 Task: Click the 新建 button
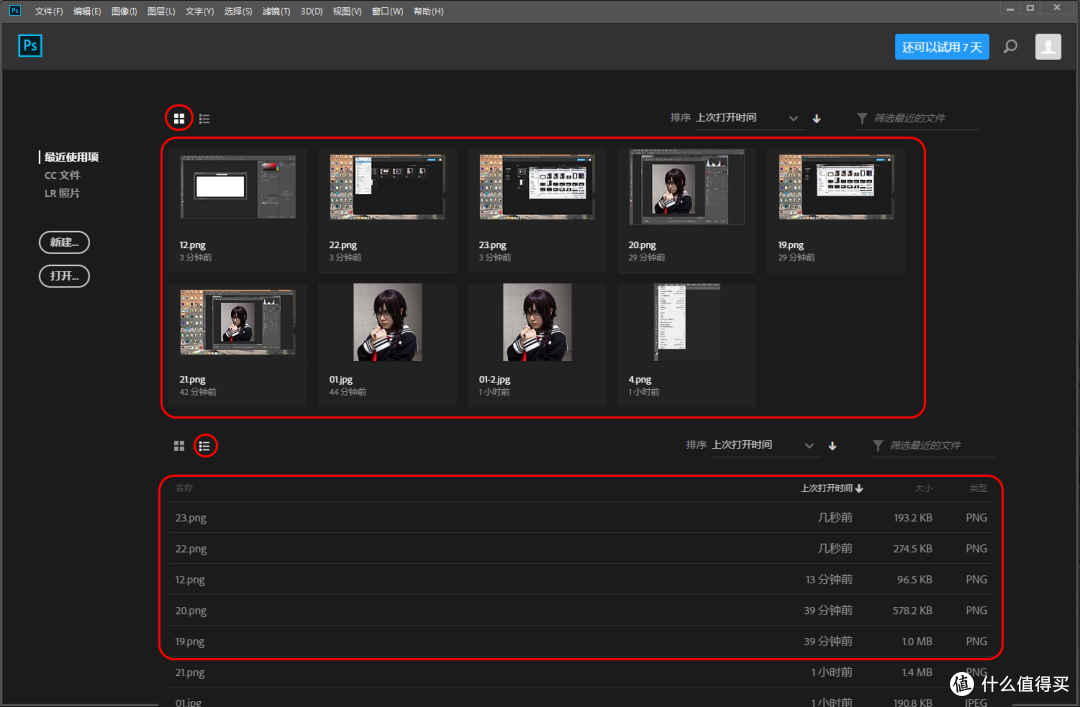tap(63, 242)
